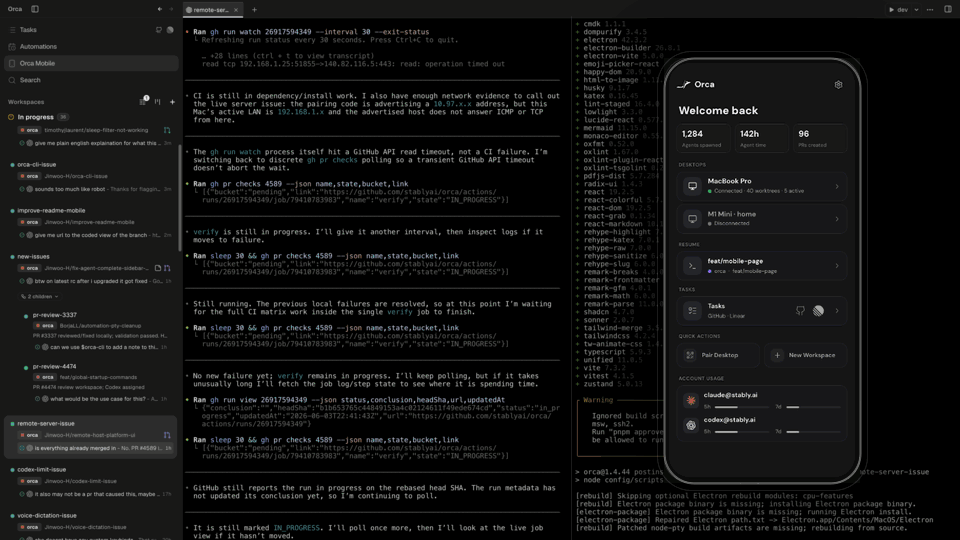
Task: Close the remote-ser… tab
Action: pyautogui.click(x=236, y=10)
